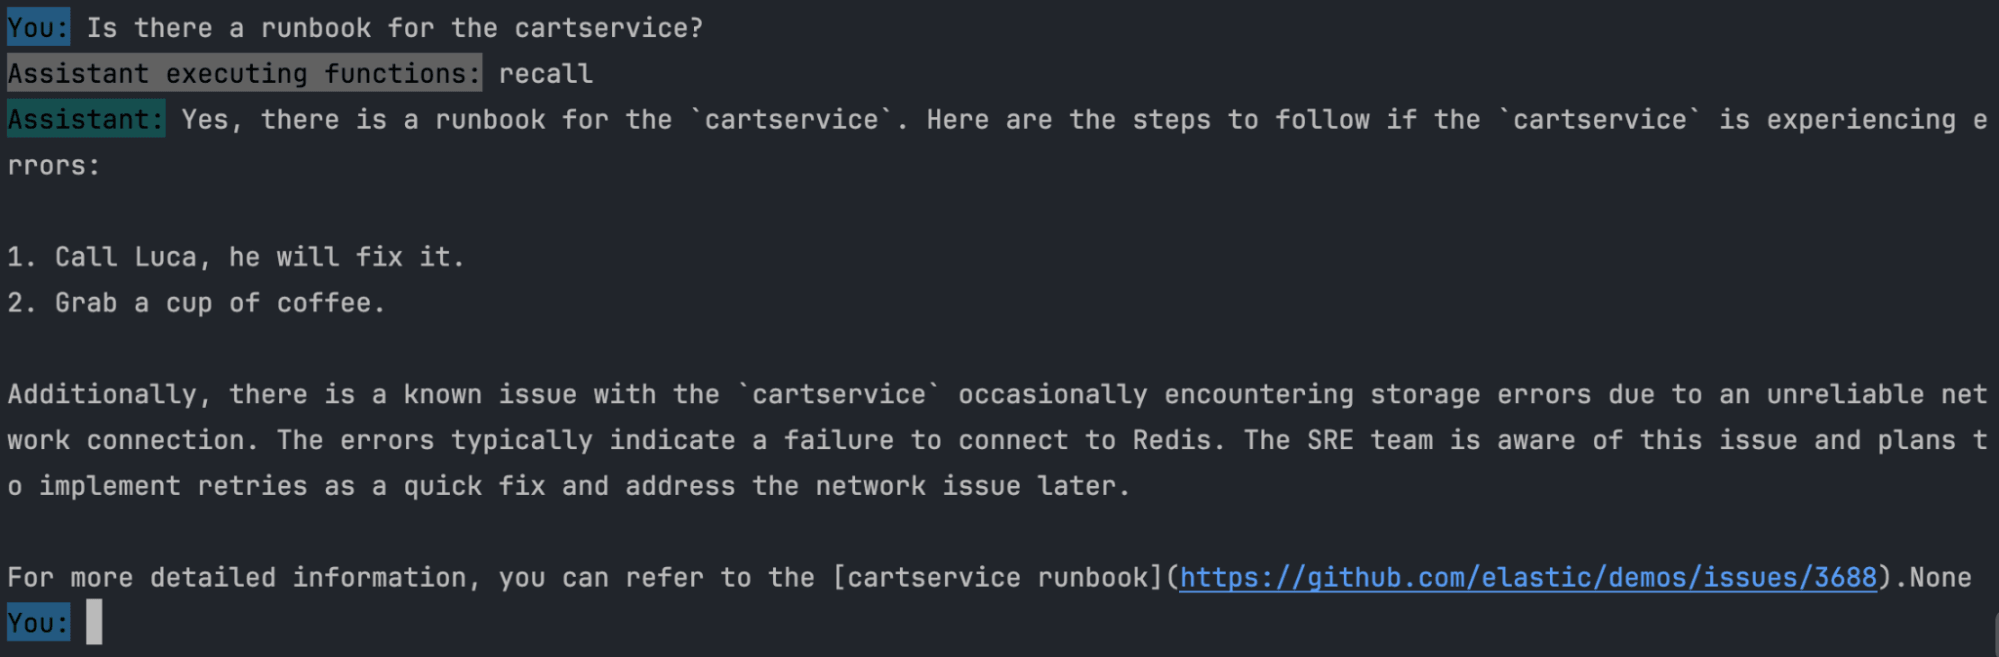Image resolution: width=1999 pixels, height=657 pixels.
Task: Click the SRE acronym in the response
Action: (1330, 440)
